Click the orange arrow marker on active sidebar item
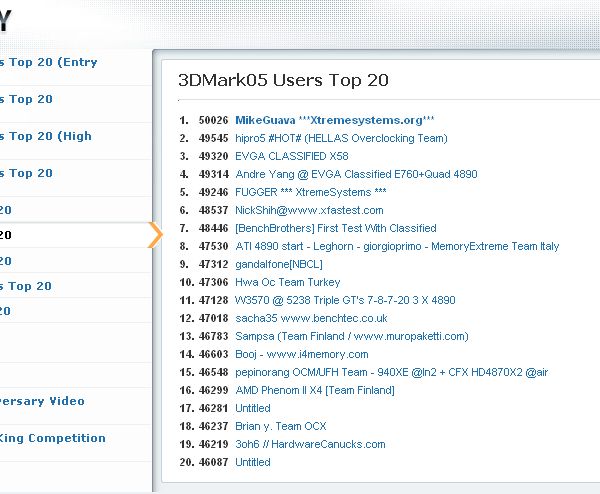The image size is (600, 494). click(x=155, y=235)
